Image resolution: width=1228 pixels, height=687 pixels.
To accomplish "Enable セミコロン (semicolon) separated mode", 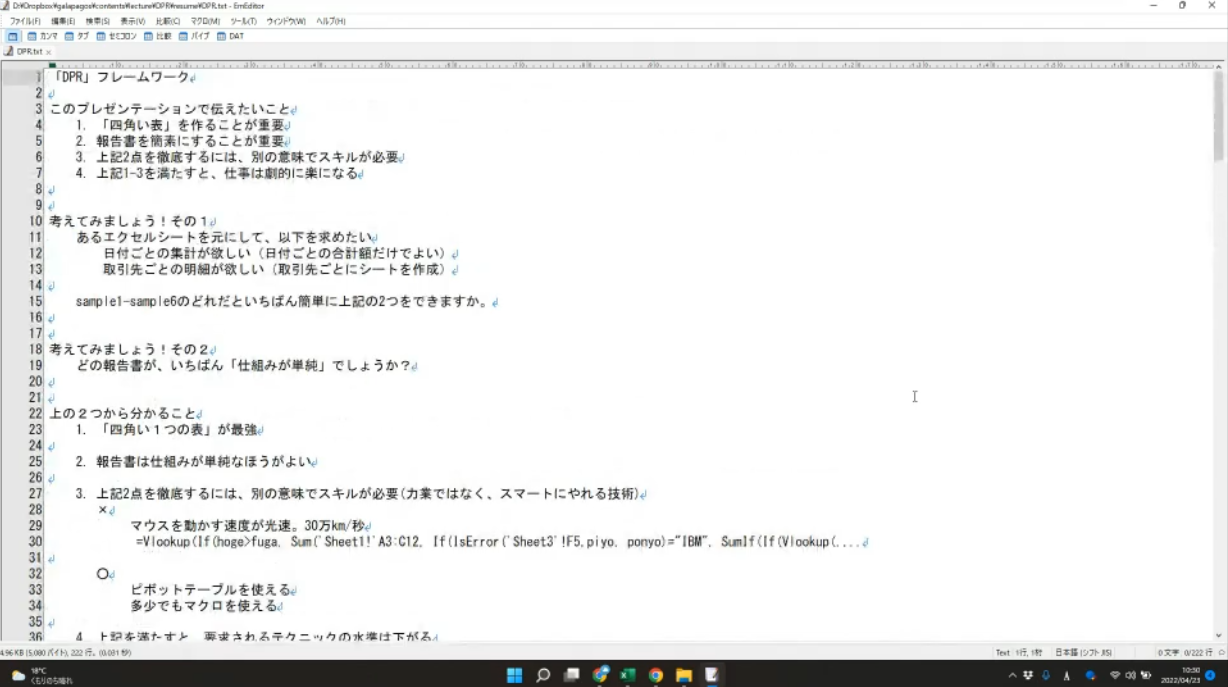I will (x=118, y=36).
